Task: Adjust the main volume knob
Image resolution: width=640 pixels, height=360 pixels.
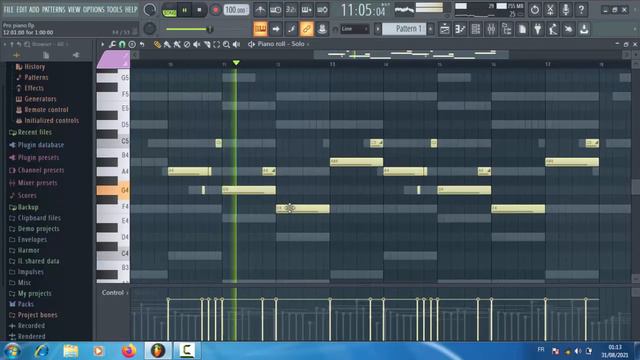Action: point(150,10)
